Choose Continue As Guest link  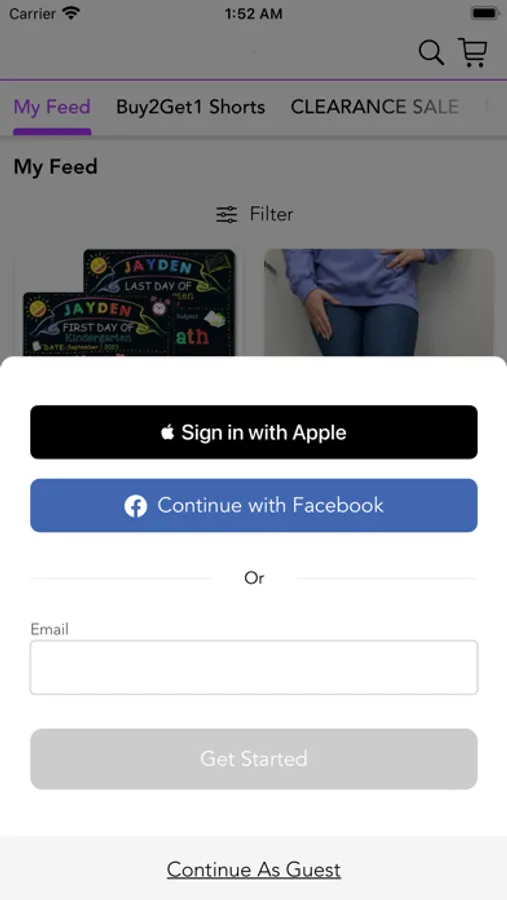[x=254, y=870]
